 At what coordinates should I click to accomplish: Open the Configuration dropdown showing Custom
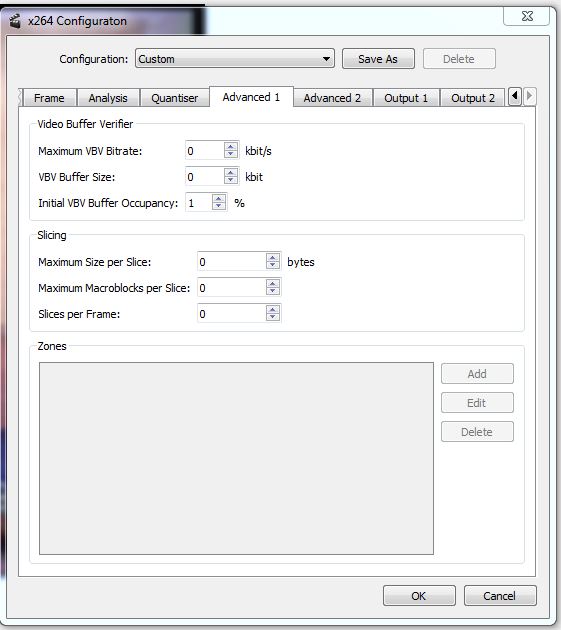[x=235, y=59]
